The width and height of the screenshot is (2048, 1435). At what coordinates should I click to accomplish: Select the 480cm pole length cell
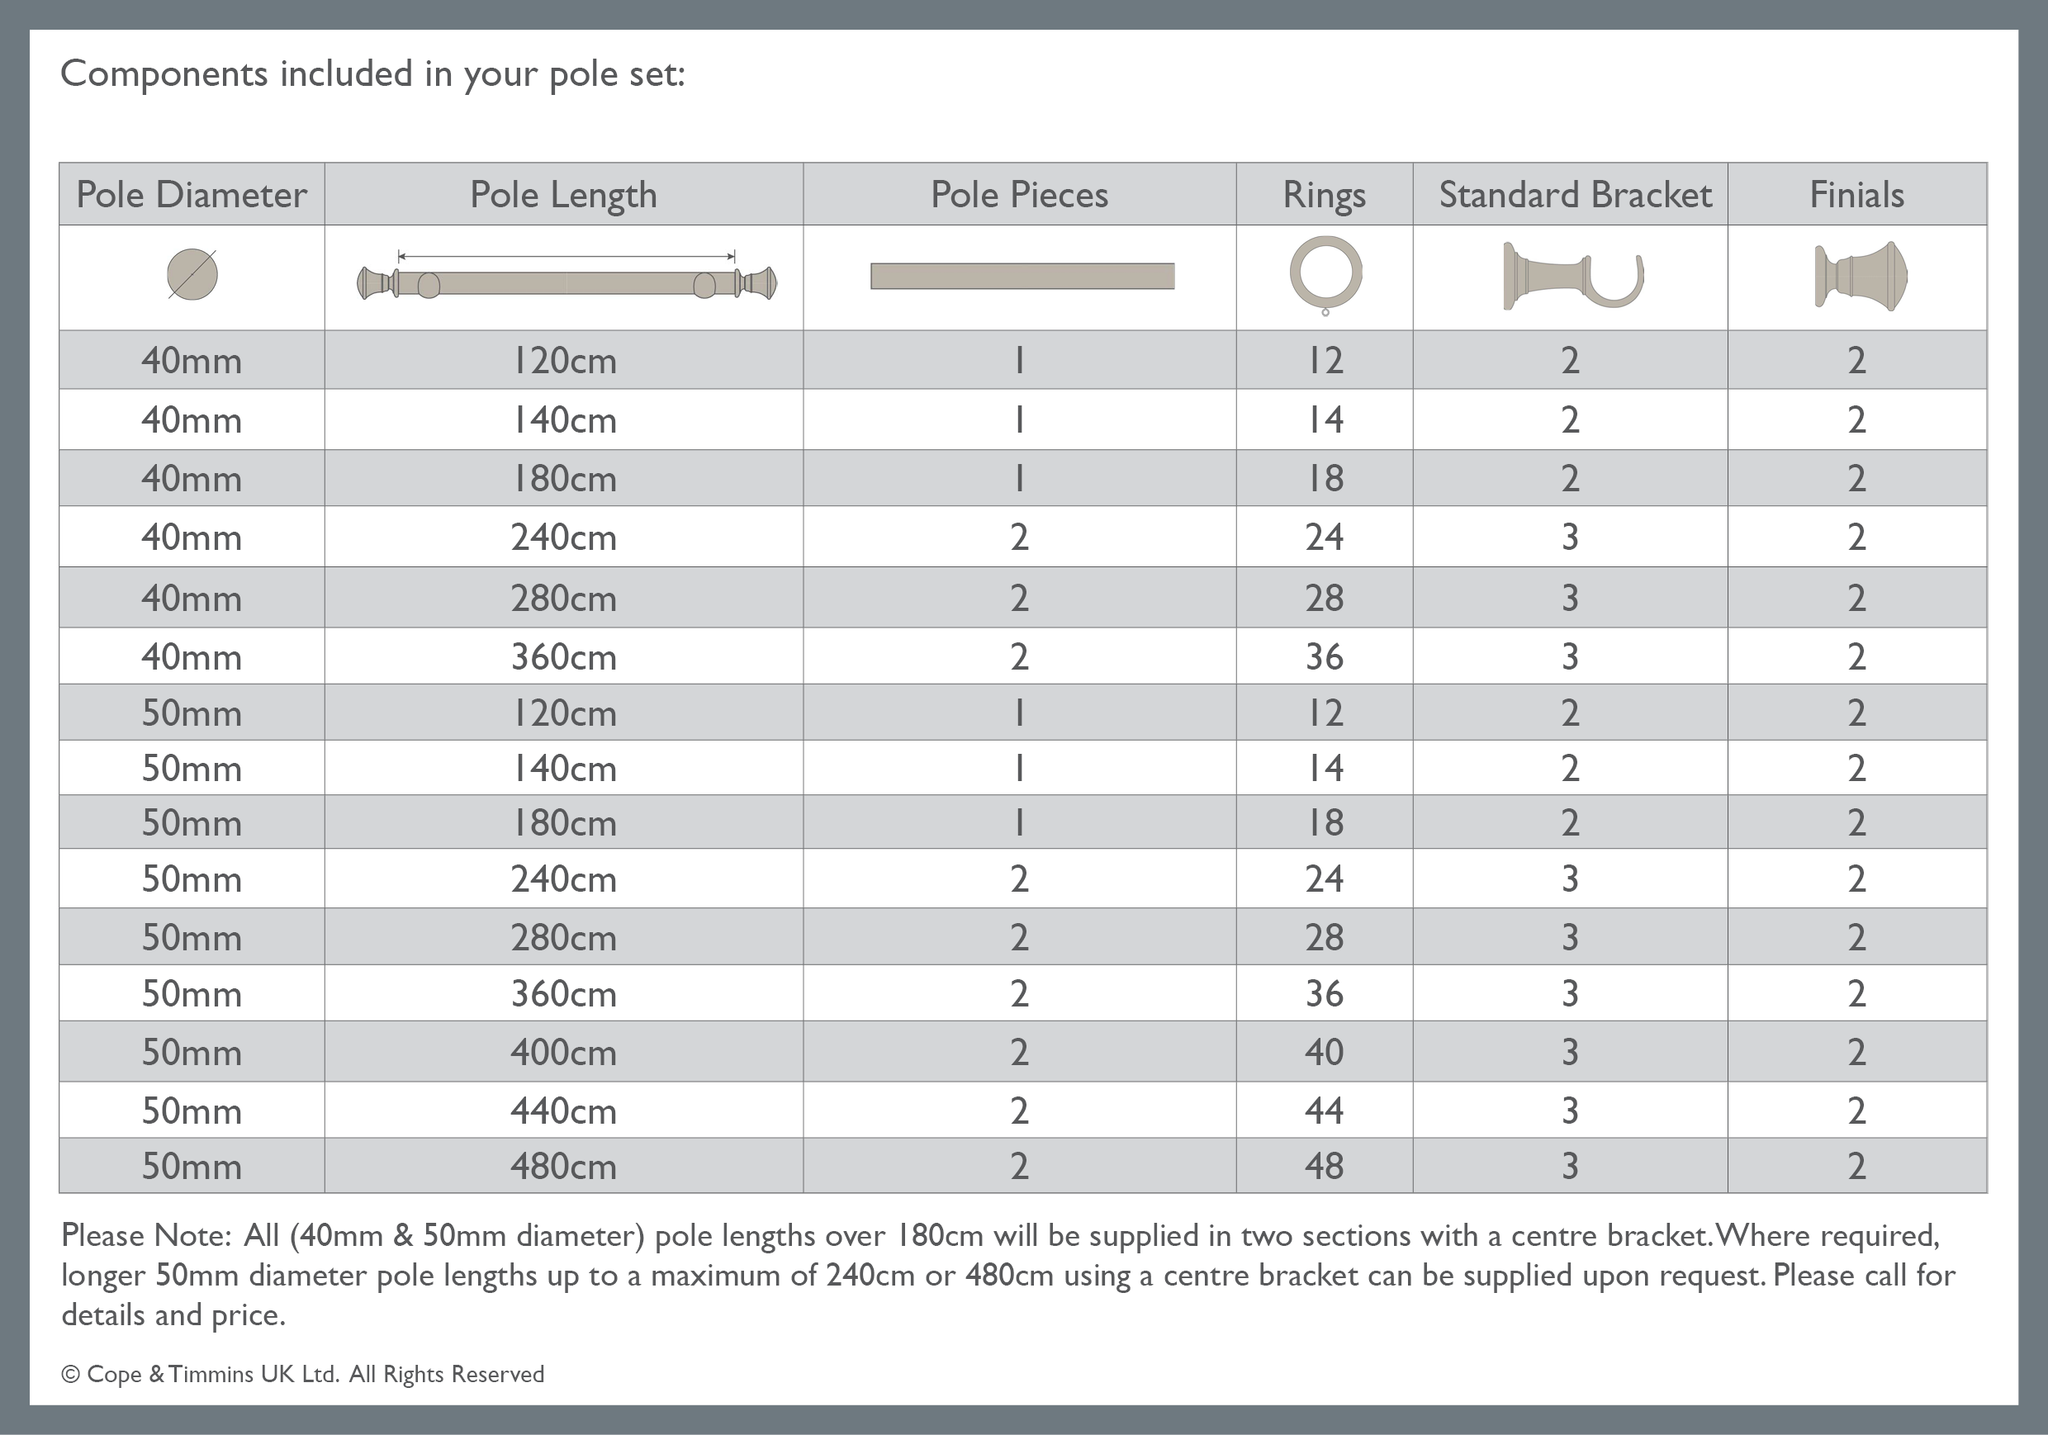click(x=564, y=1167)
